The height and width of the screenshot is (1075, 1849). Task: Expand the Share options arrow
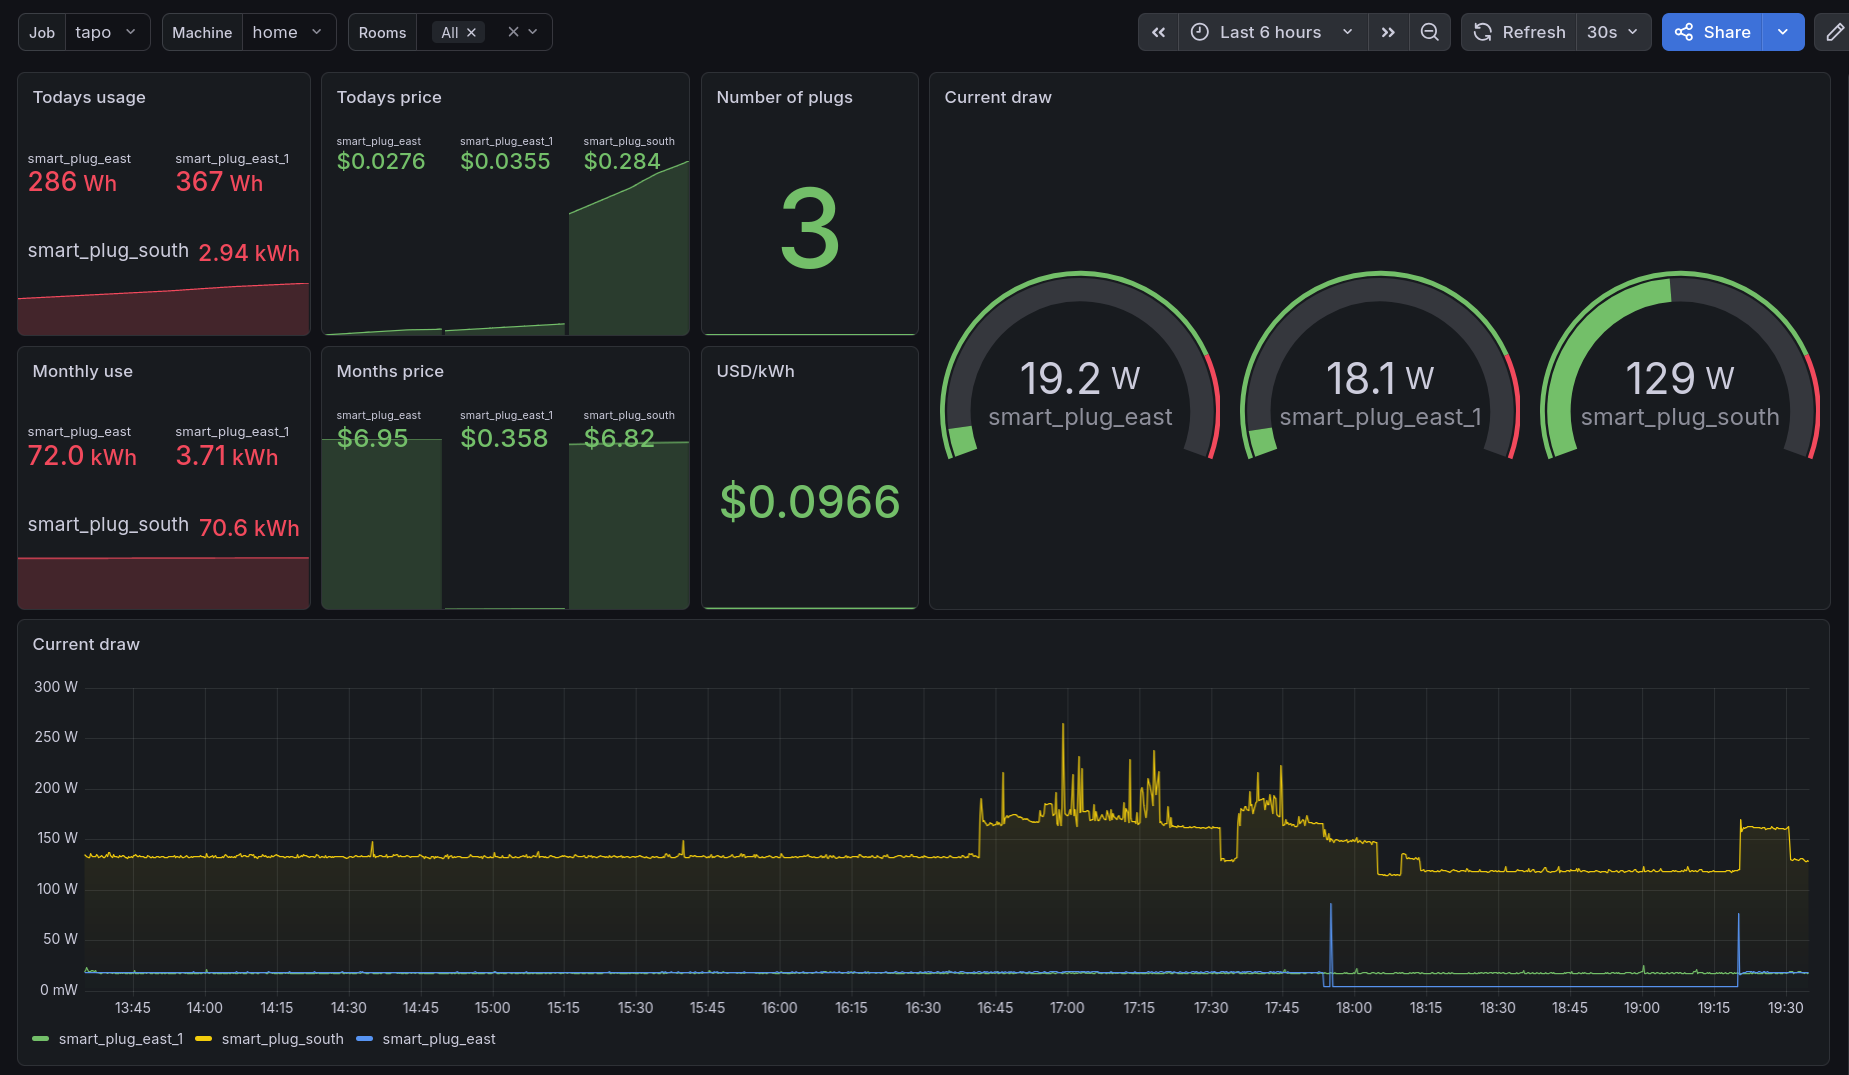click(1783, 32)
